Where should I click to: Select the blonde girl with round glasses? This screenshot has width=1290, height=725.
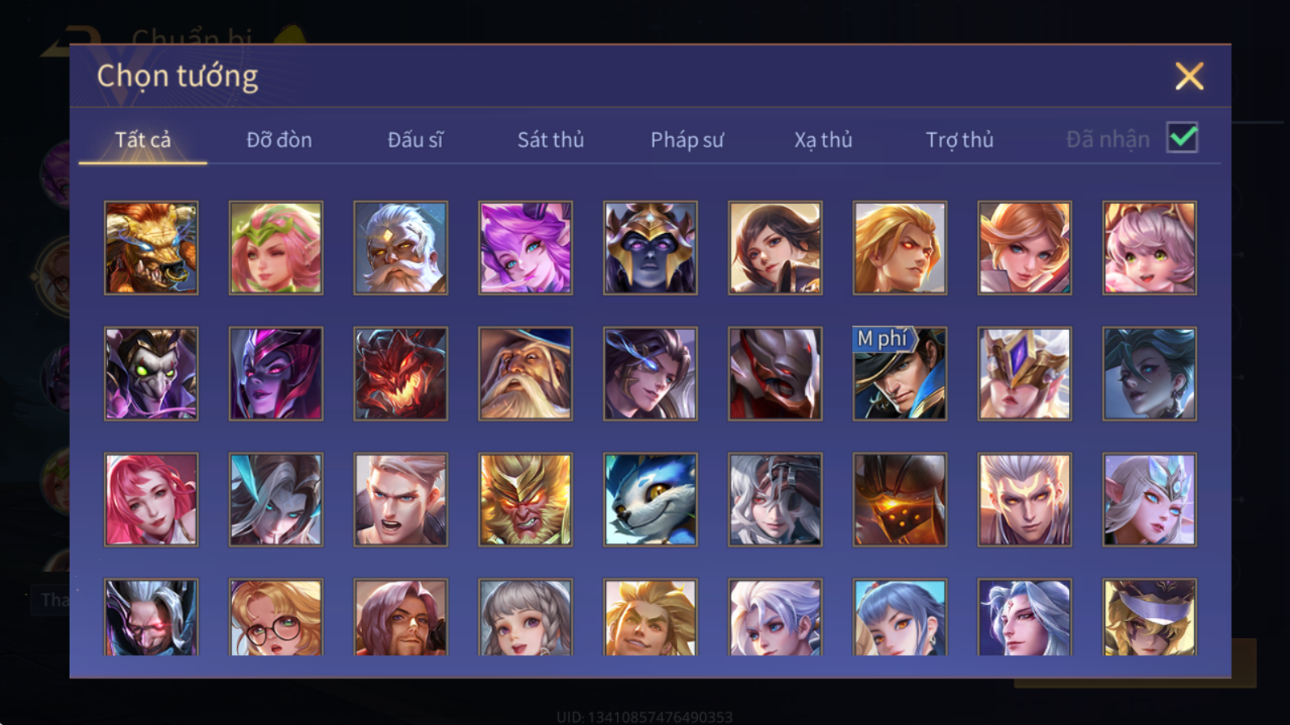pyautogui.click(x=276, y=618)
